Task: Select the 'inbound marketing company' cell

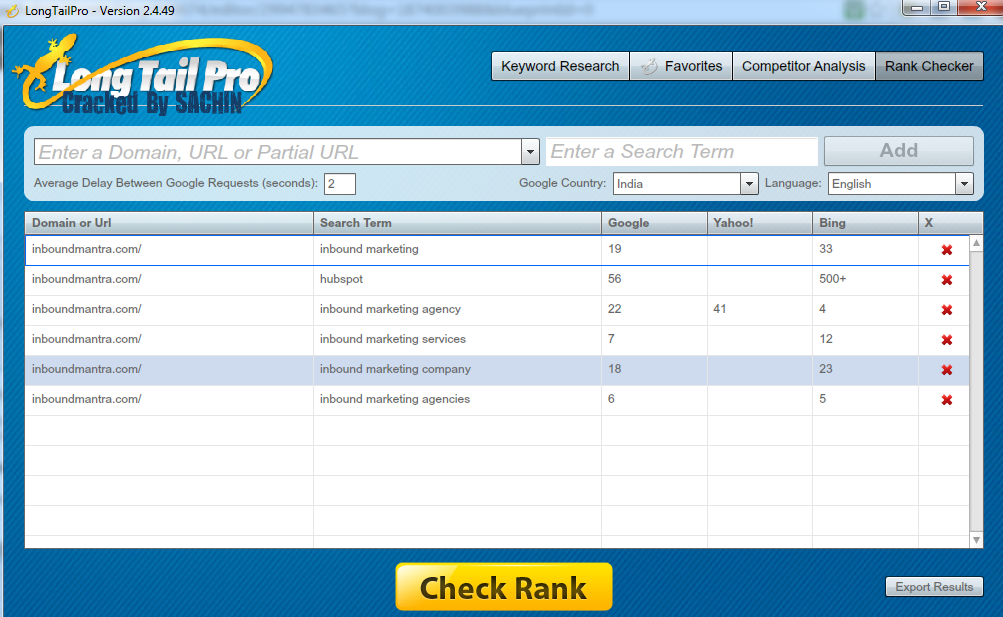Action: pyautogui.click(x=457, y=370)
